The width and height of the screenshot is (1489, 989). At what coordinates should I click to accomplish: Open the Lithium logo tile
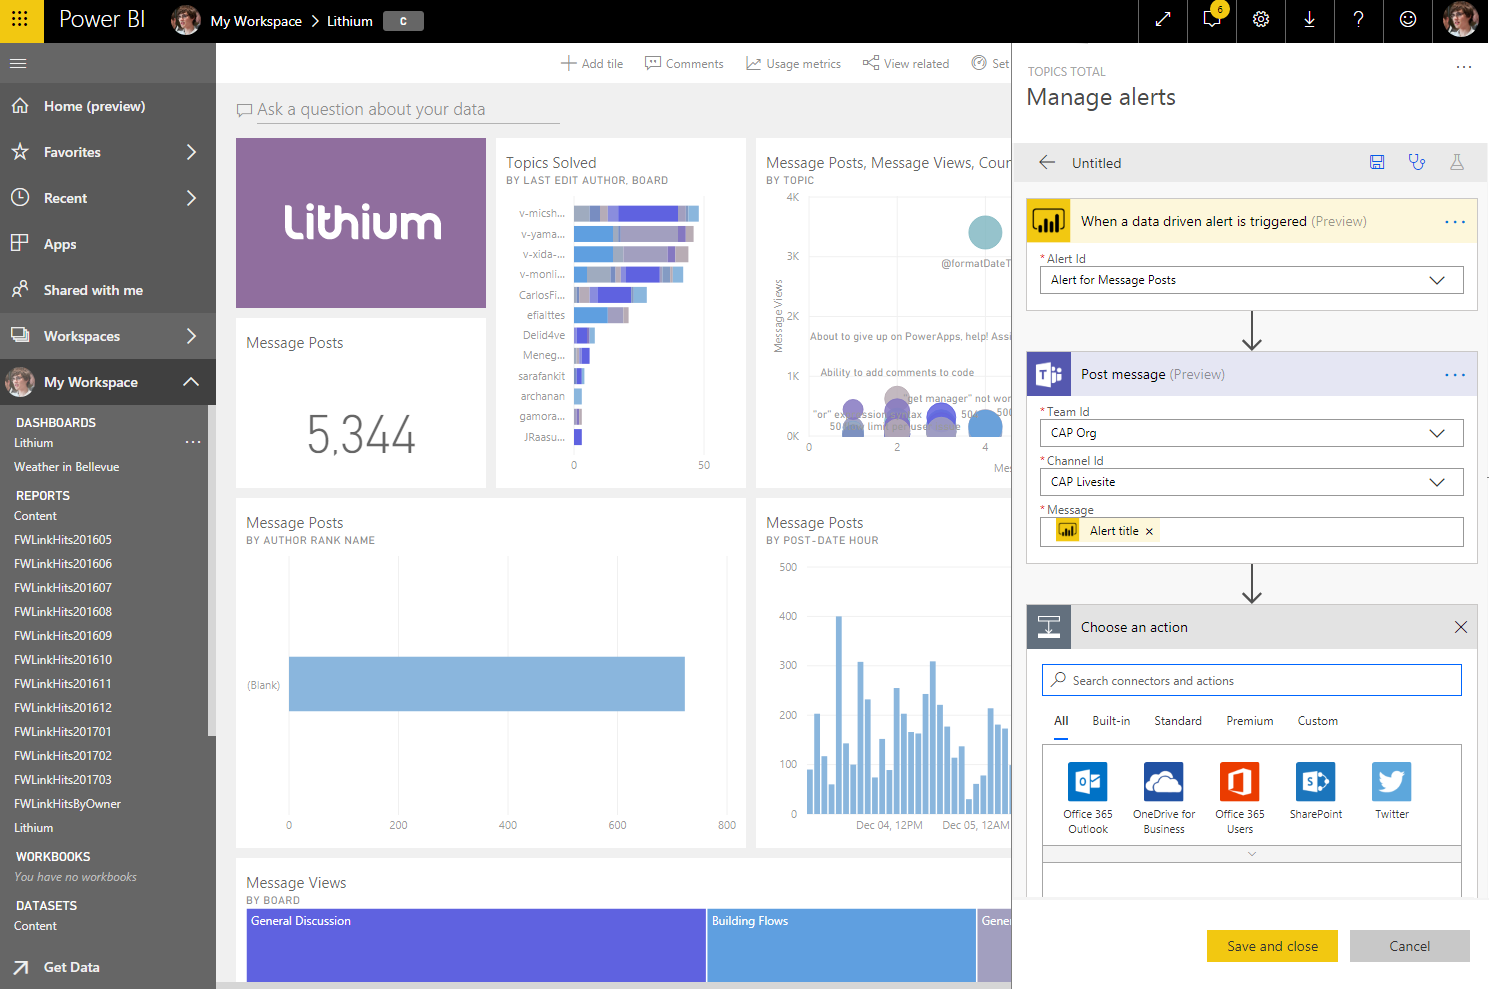click(361, 223)
